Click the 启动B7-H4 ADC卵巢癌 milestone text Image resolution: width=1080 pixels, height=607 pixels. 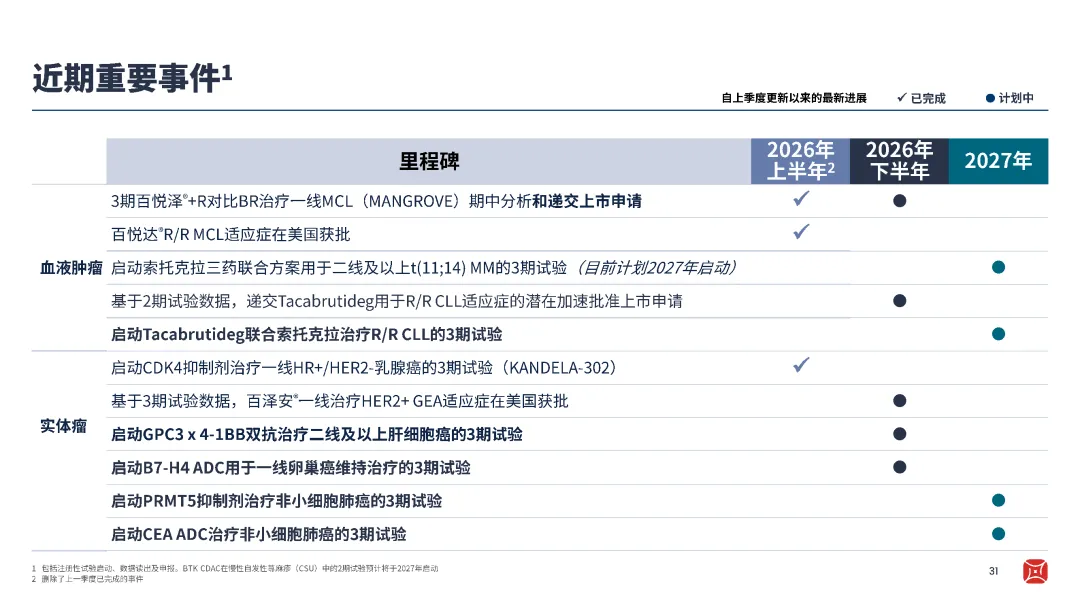[291, 468]
